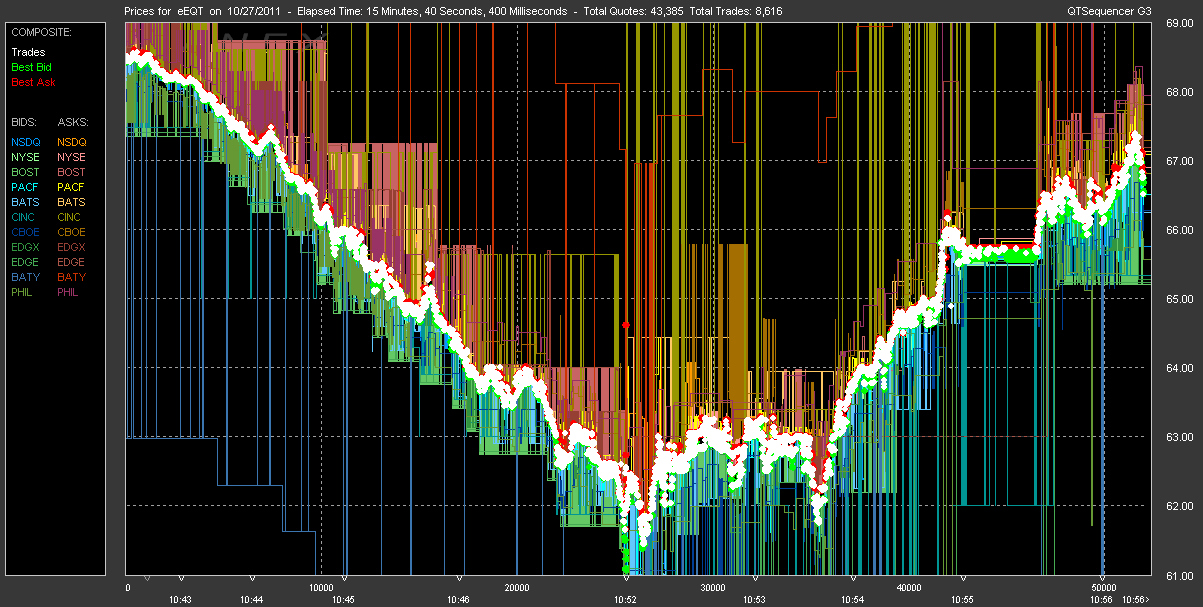The width and height of the screenshot is (1203, 607).
Task: Select CBOE in the ASKS column
Action: click(x=72, y=232)
